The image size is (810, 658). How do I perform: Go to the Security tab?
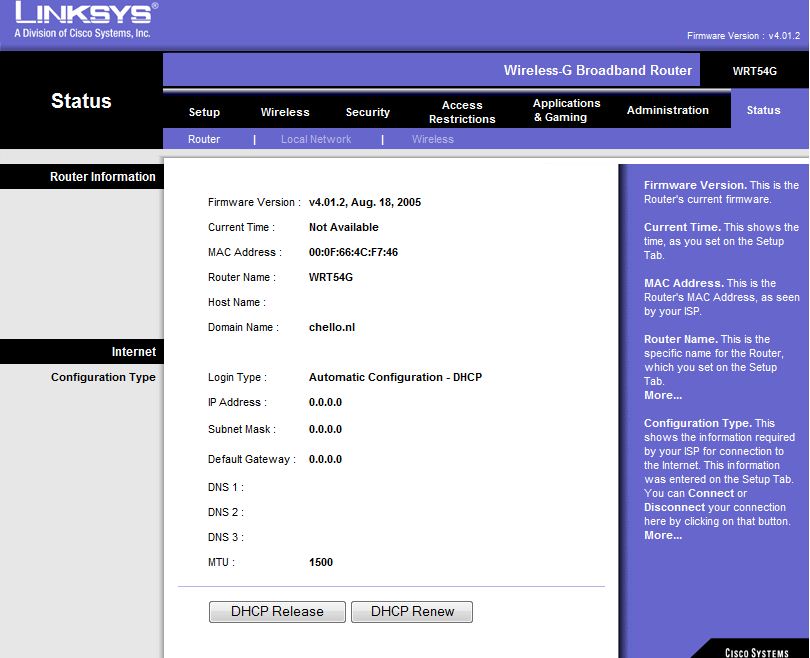tap(367, 112)
